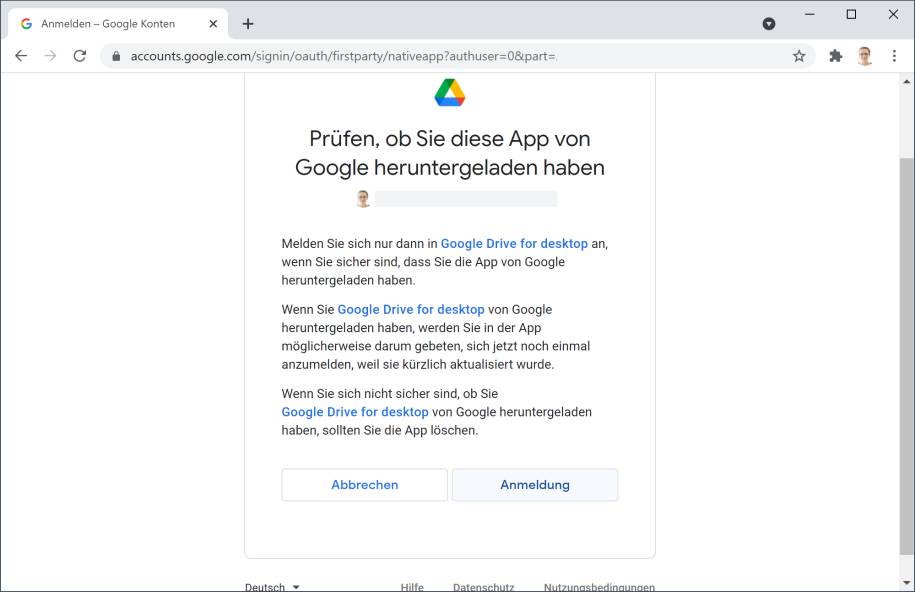Open the first Google Drive for desktop link

click(514, 243)
